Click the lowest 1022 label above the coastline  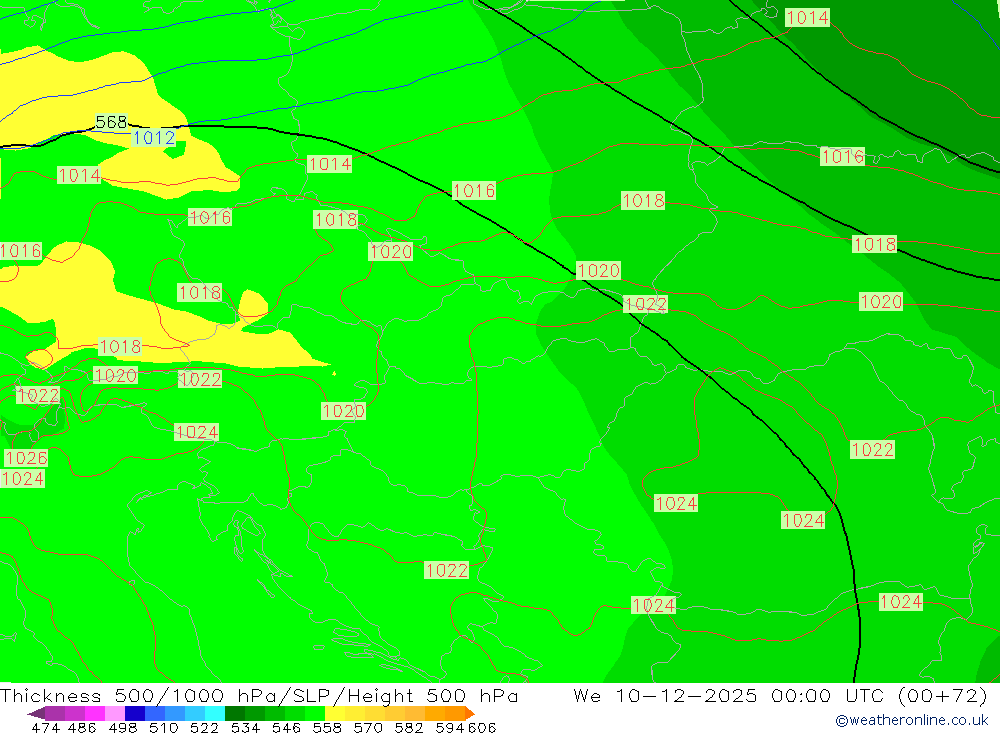[446, 570]
